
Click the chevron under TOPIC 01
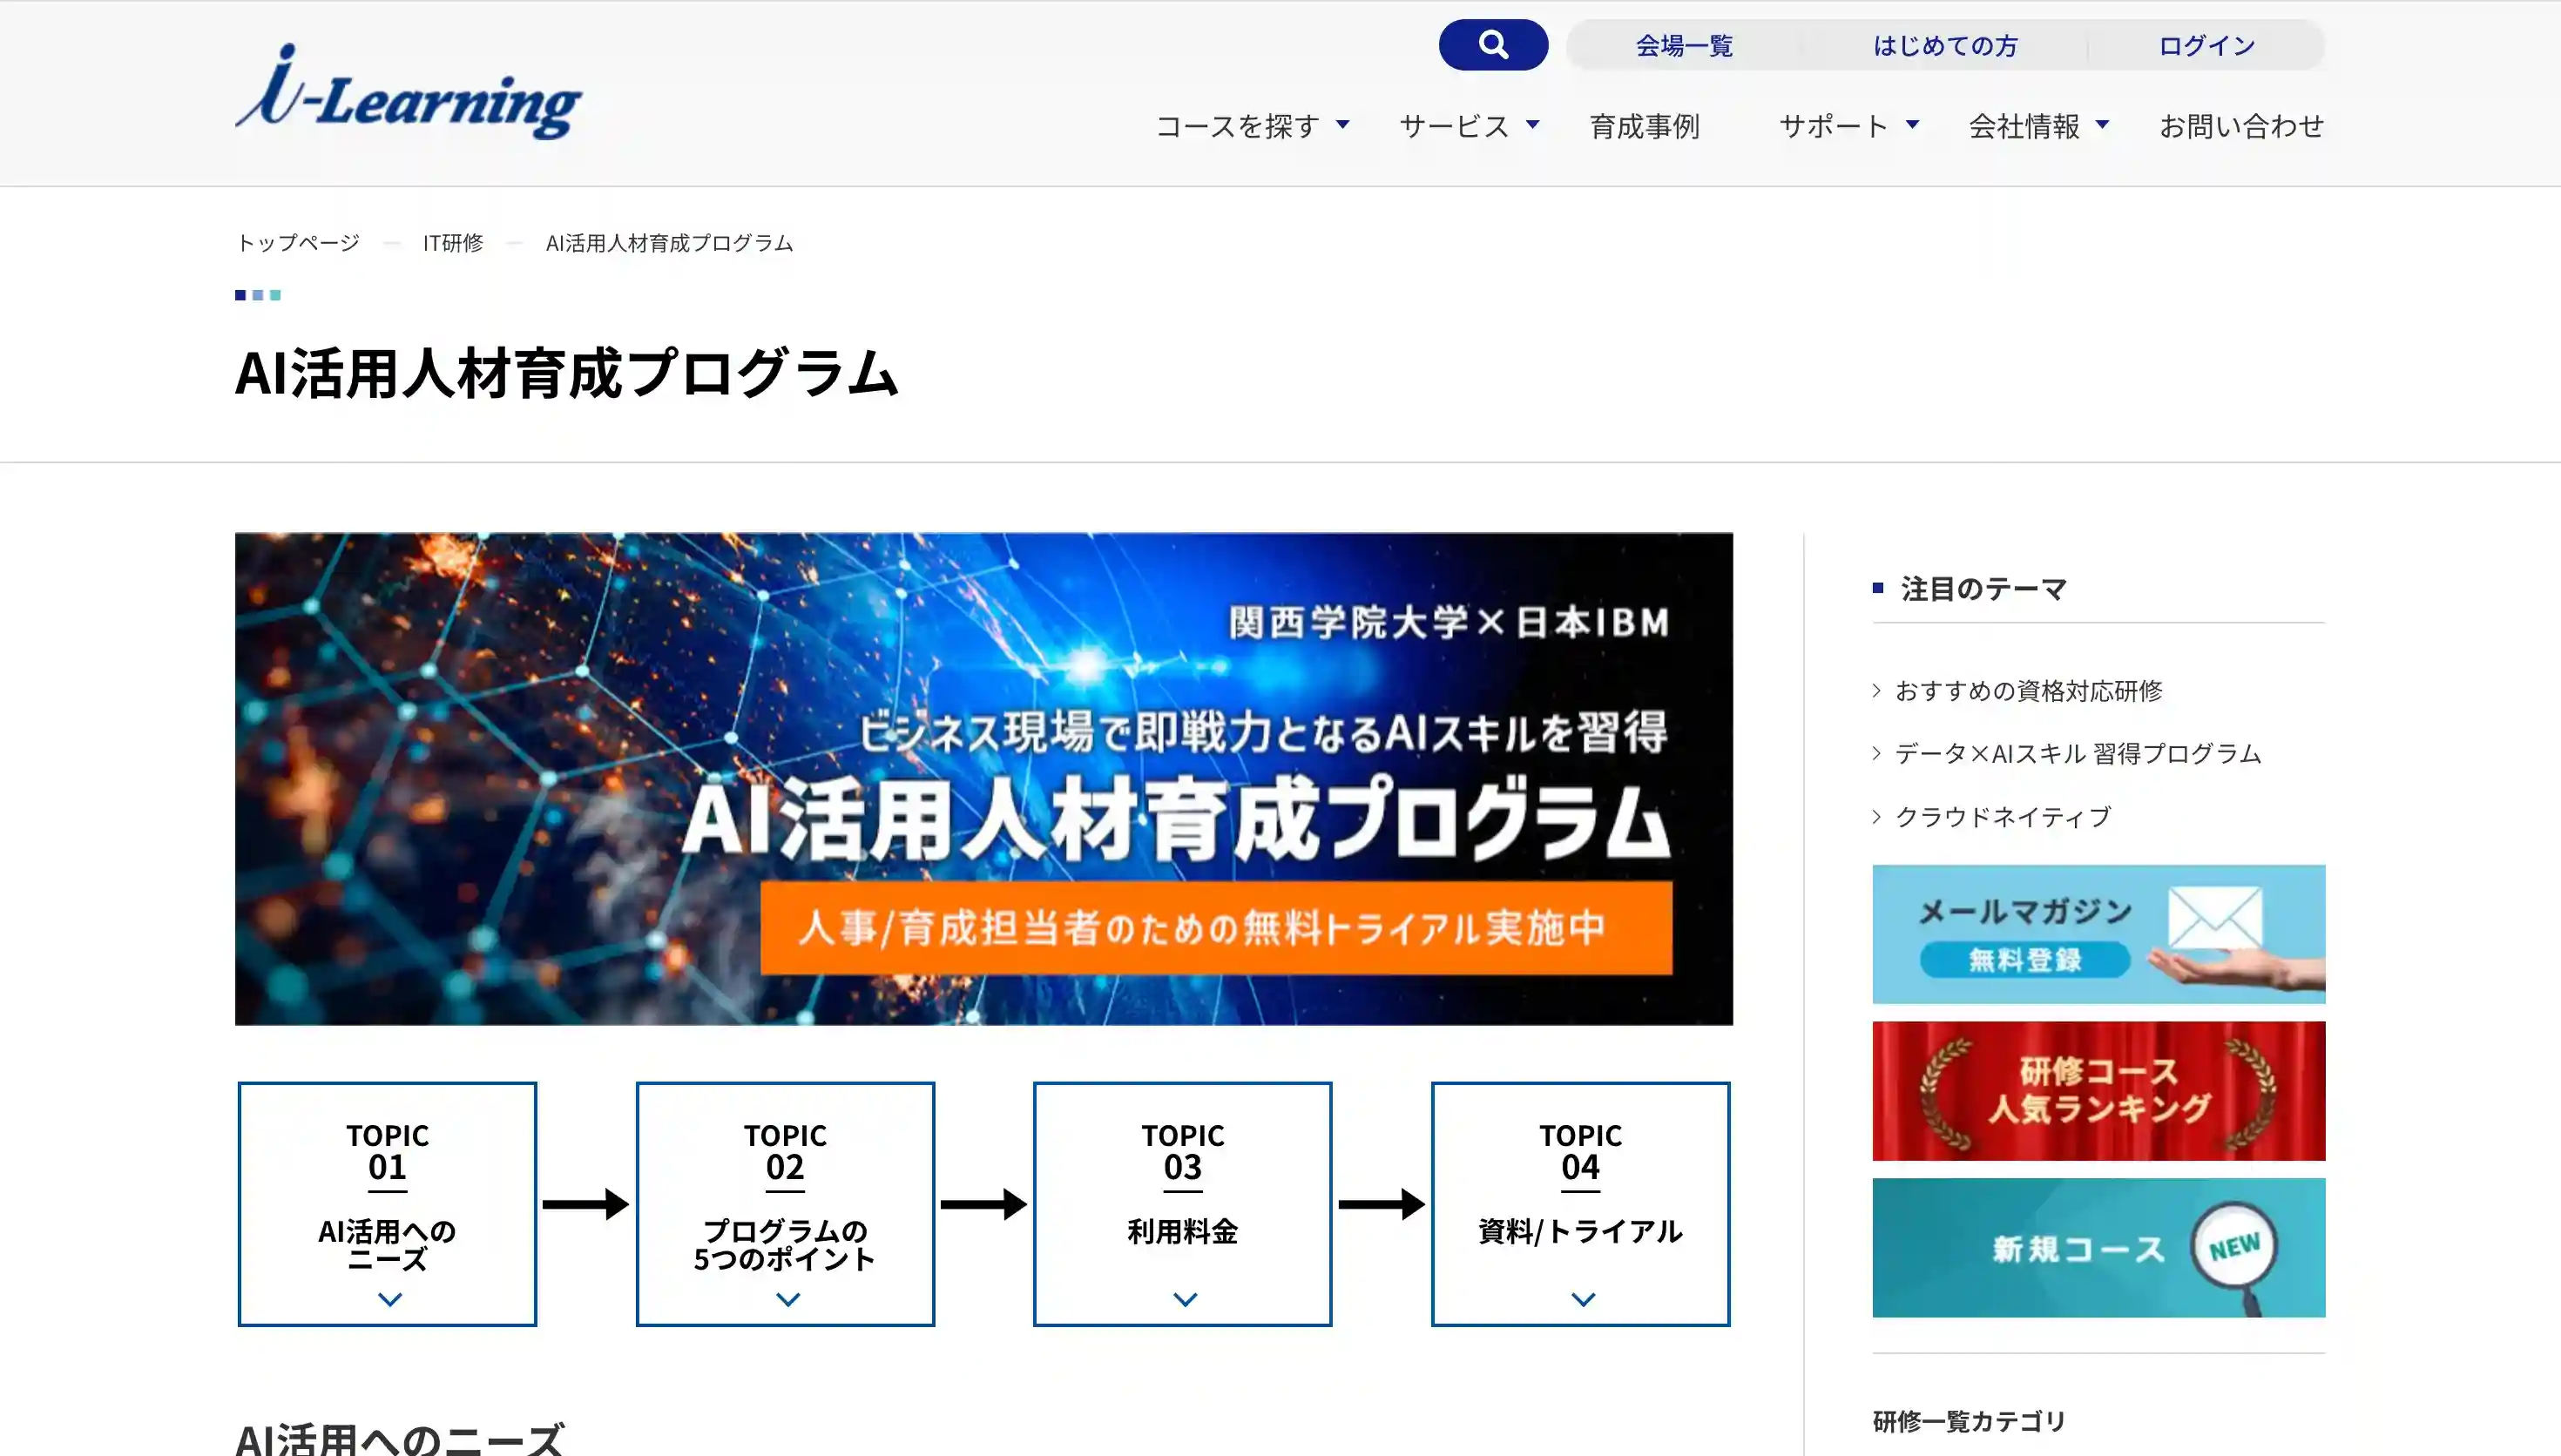390,1299
